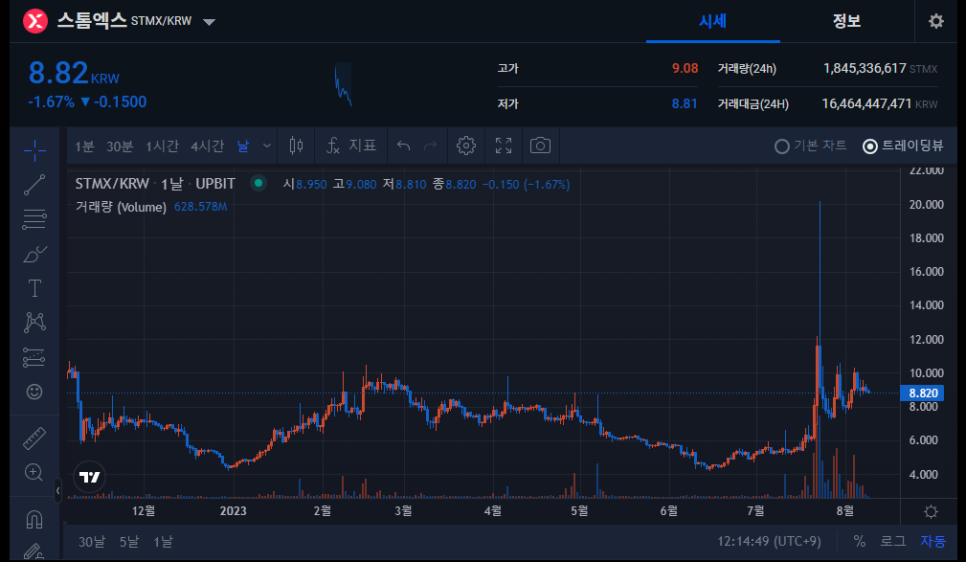Image resolution: width=966 pixels, height=562 pixels.
Task: Select the trend line drawing tool
Action: tap(34, 185)
